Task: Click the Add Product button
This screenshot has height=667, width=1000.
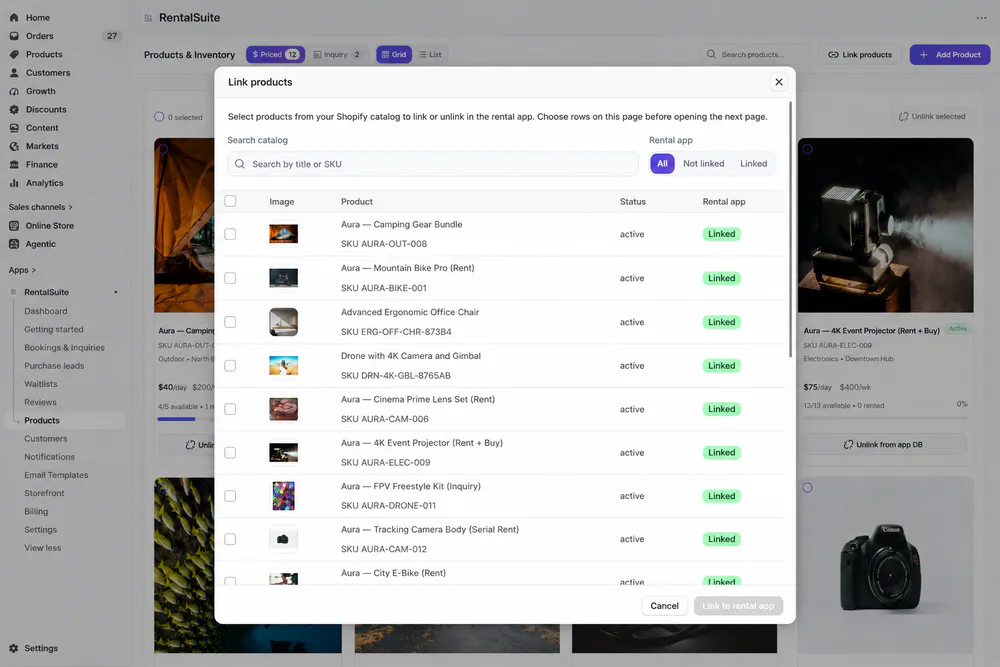Action: coord(950,55)
